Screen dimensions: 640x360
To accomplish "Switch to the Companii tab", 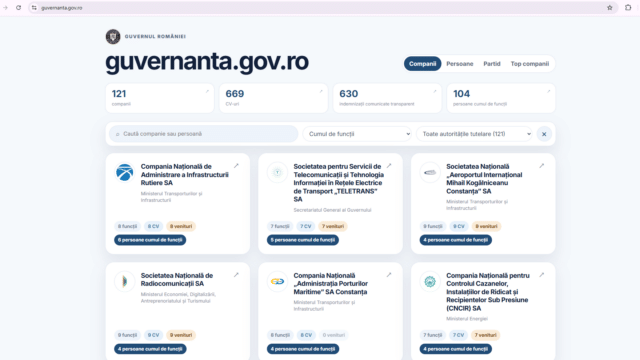I will pos(422,64).
